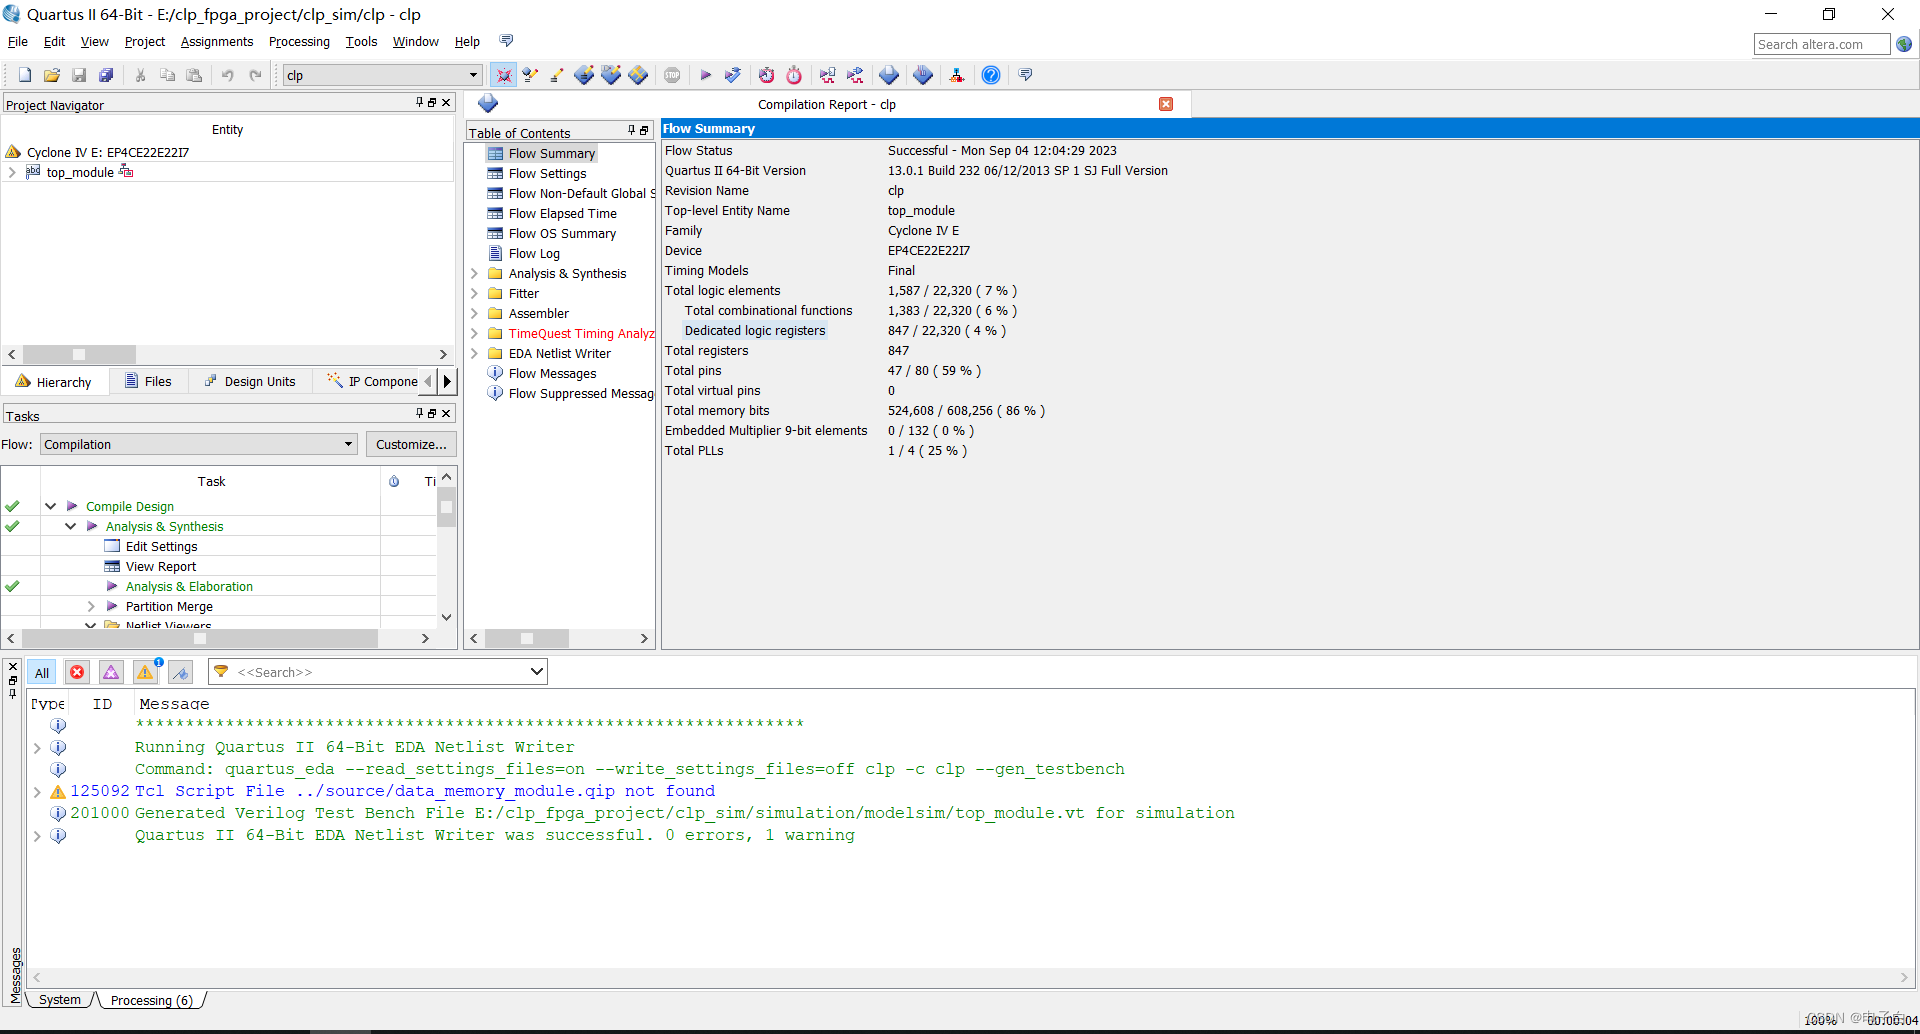The image size is (1920, 1034).
Task: Open Flow Messages report
Action: click(552, 373)
